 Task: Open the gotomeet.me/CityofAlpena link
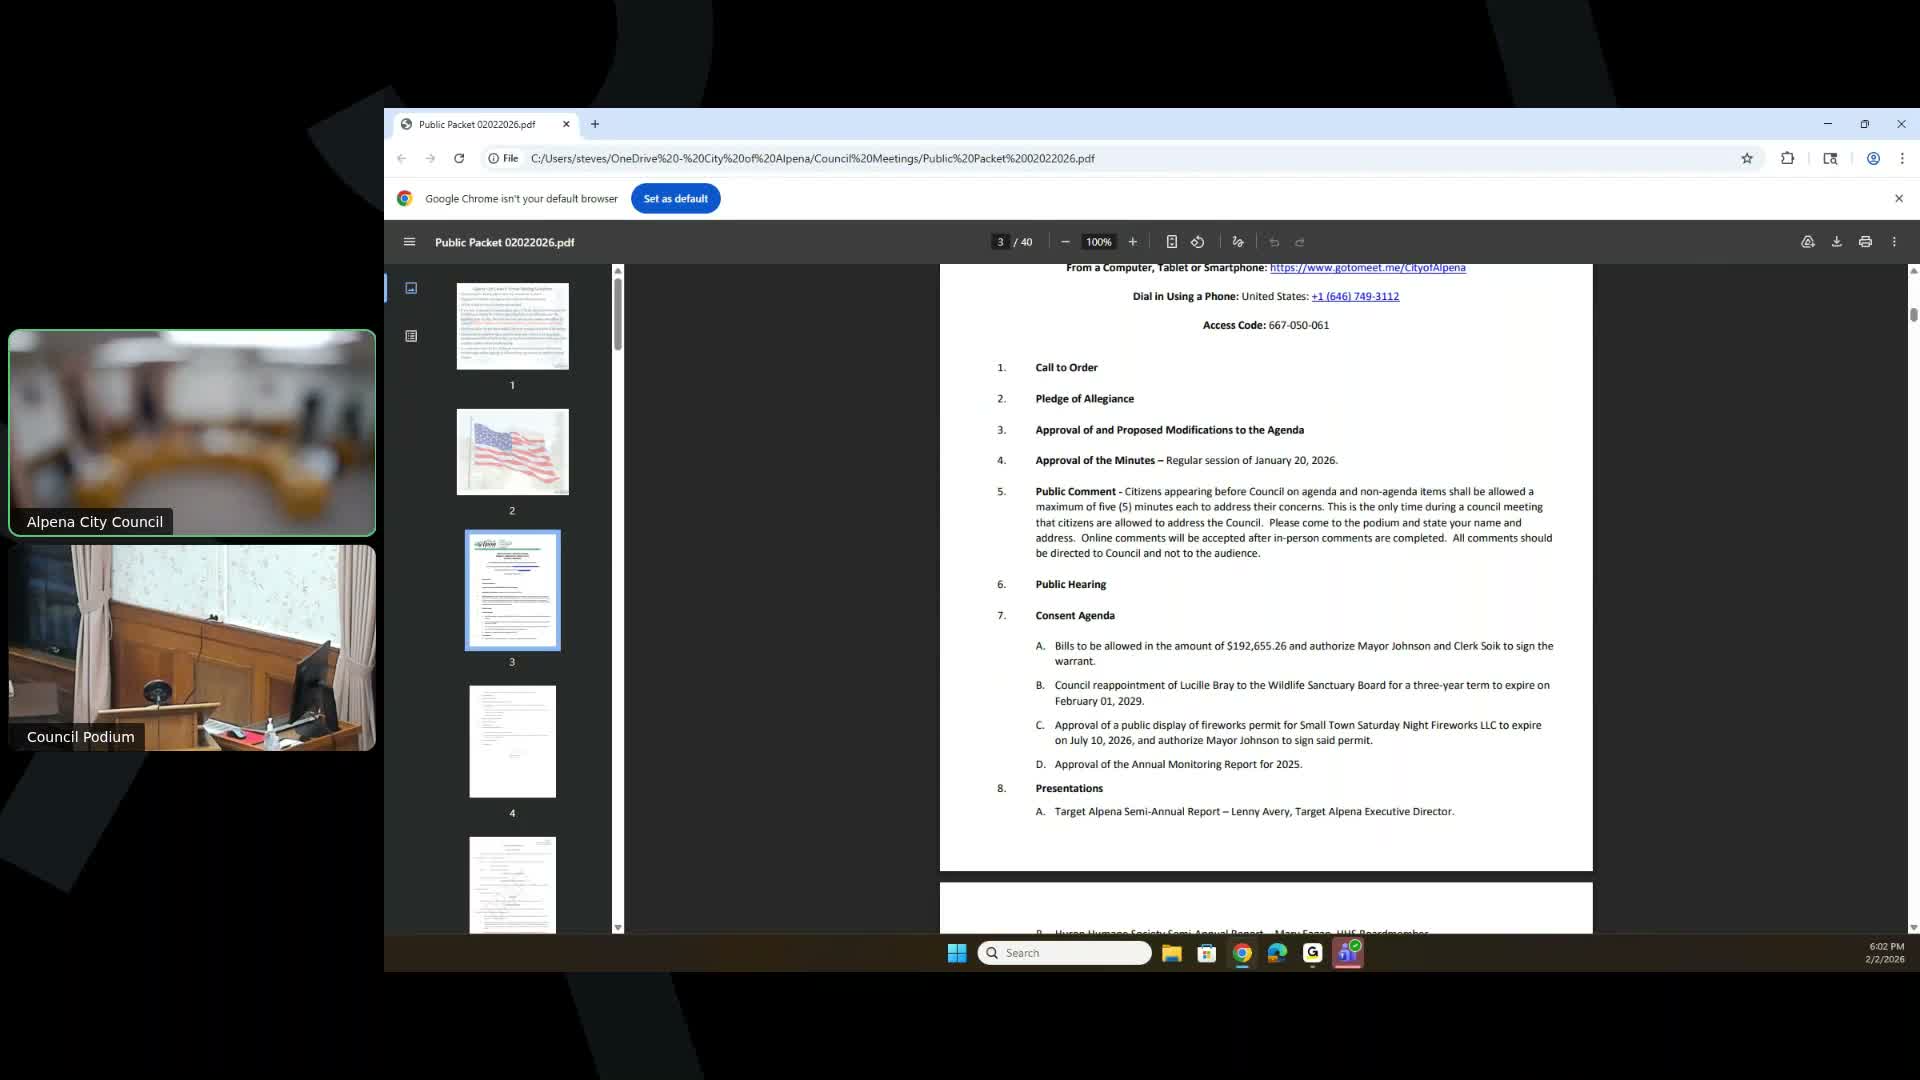(1367, 268)
